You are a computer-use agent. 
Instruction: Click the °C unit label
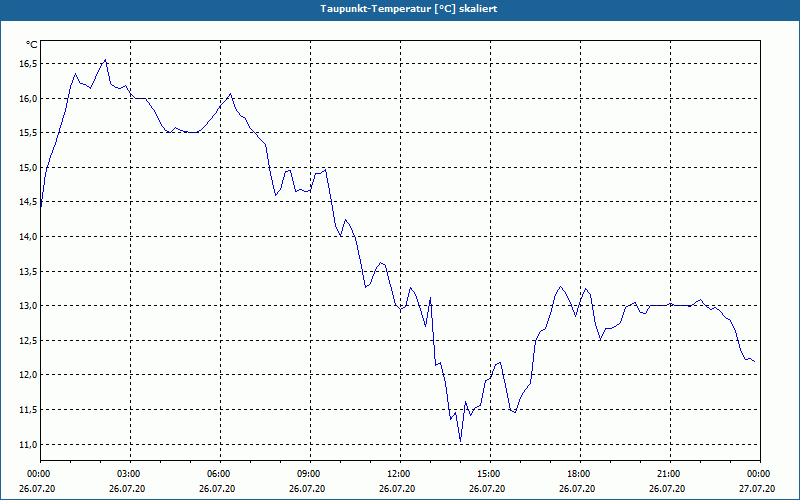pos(32,45)
